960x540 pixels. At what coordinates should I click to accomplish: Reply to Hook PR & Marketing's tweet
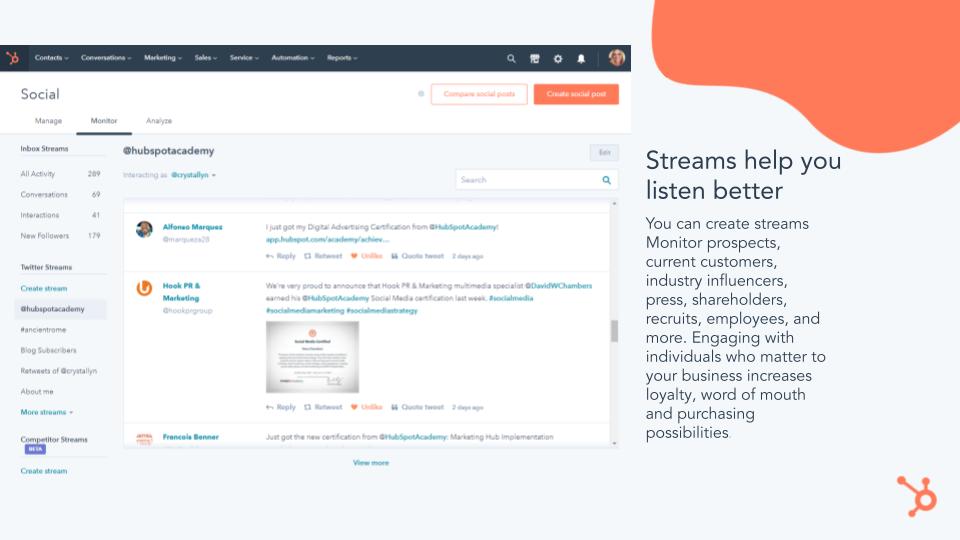click(281, 407)
